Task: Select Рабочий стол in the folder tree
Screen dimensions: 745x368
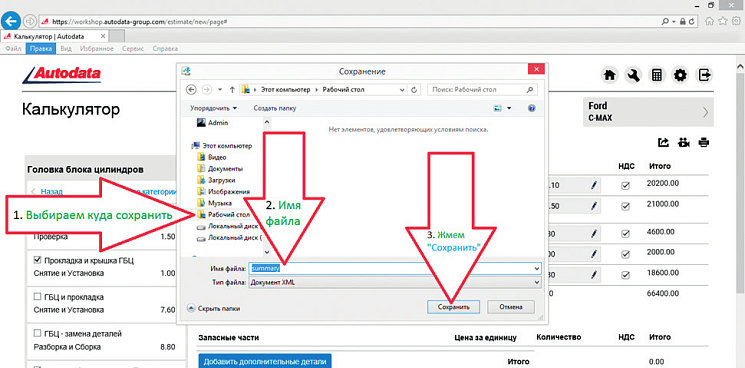Action: [x=224, y=215]
